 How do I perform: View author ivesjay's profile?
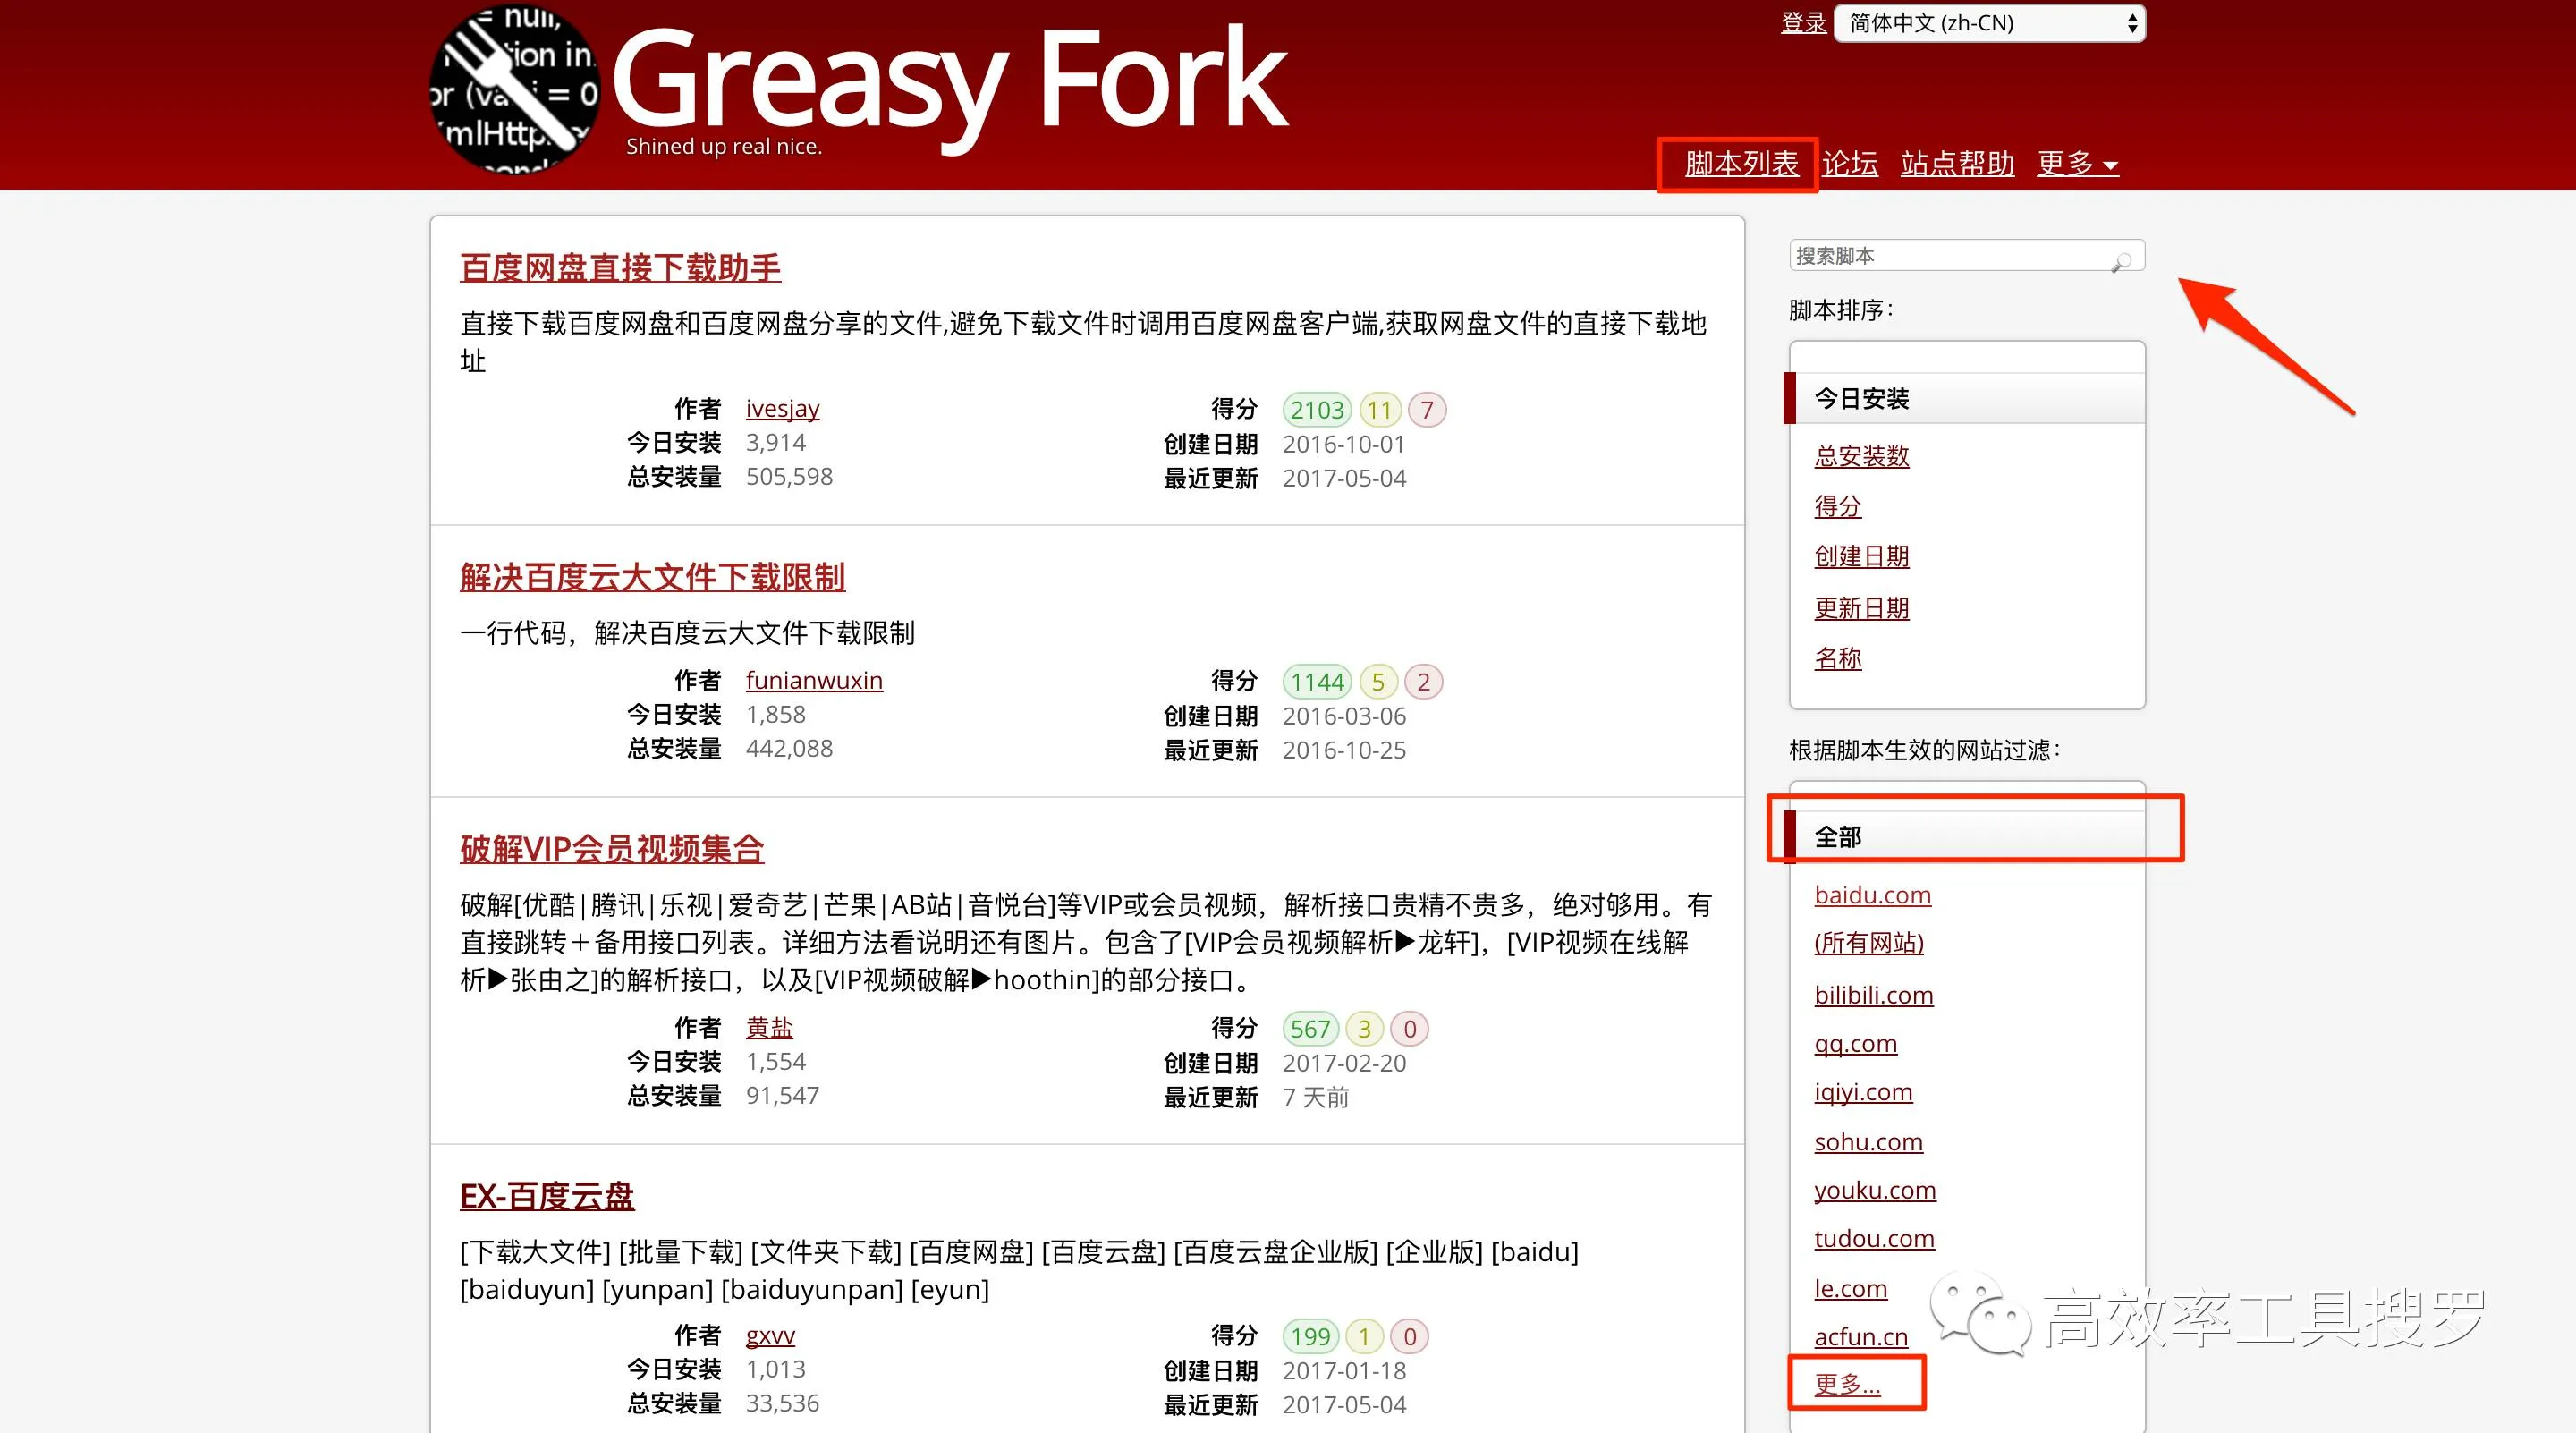point(782,408)
